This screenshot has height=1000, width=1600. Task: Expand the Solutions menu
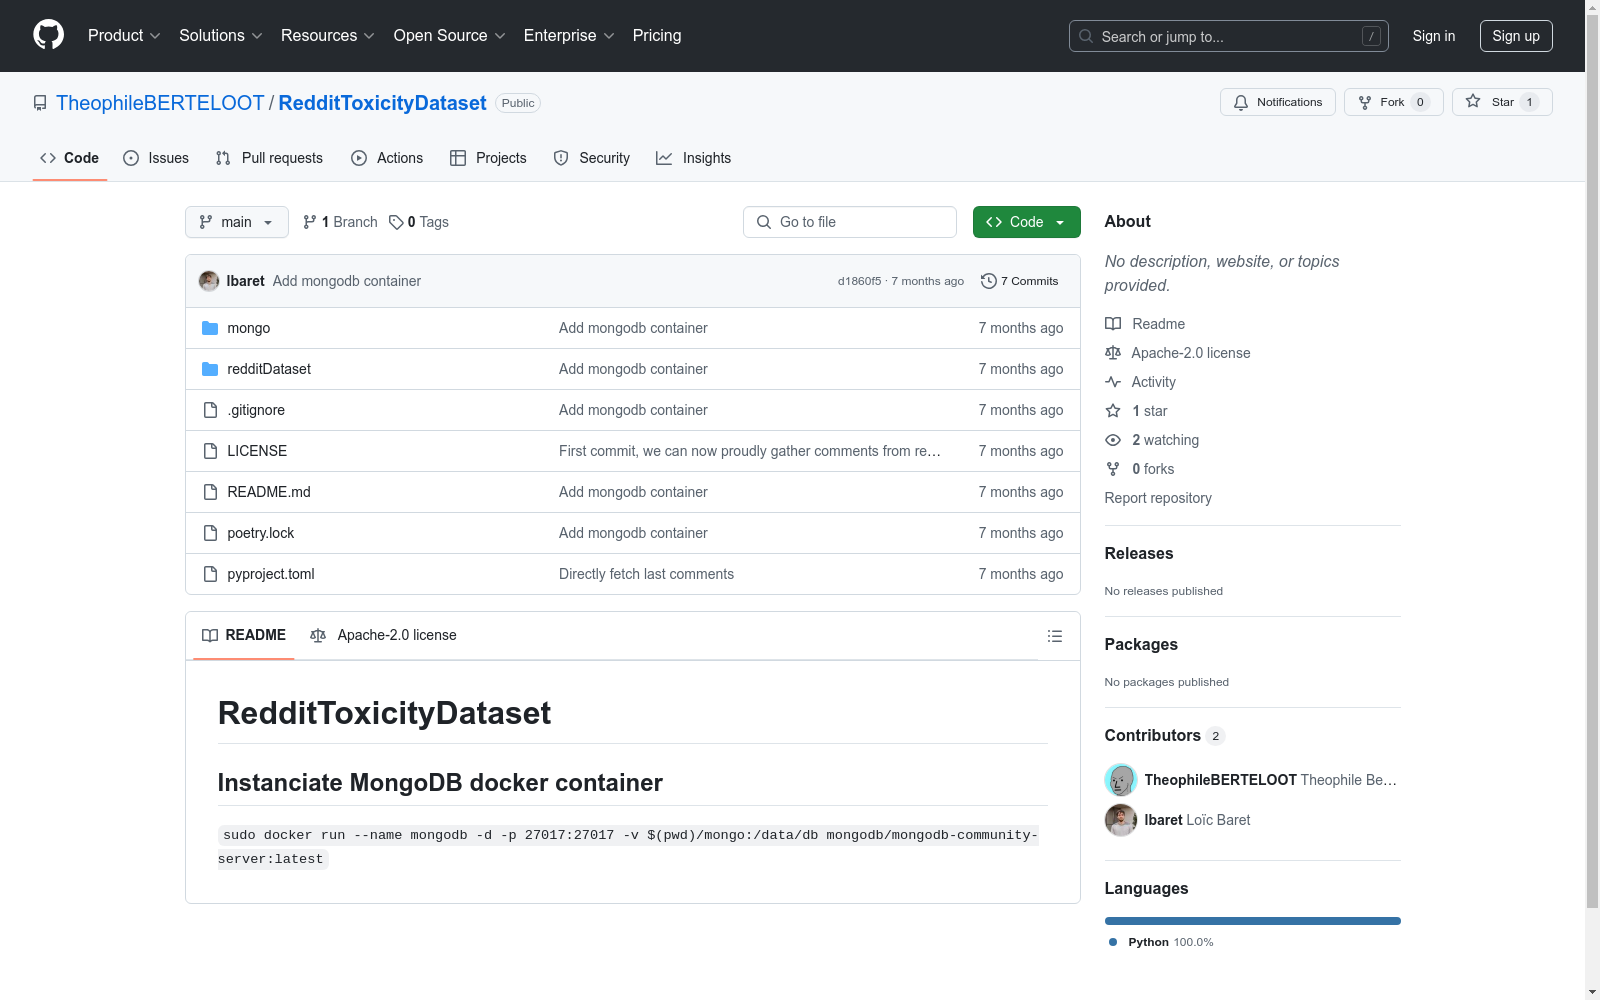(x=221, y=35)
